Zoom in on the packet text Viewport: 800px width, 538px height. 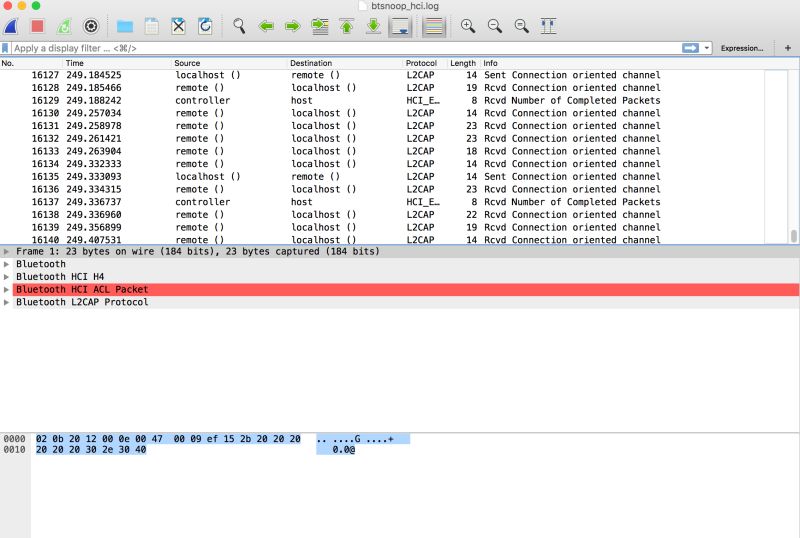coord(468,26)
